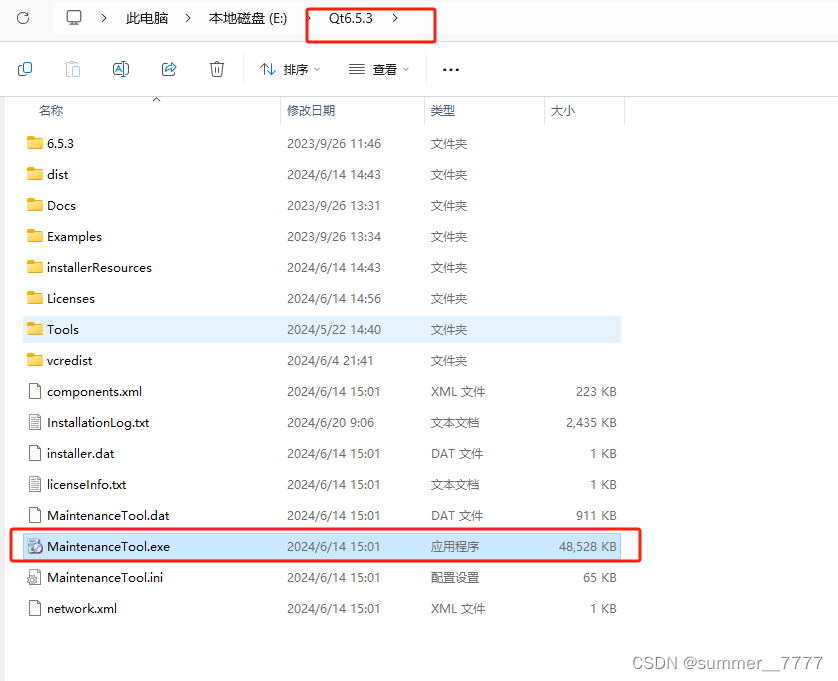Image resolution: width=838 pixels, height=681 pixels.
Task: Click the computer icon in the breadcrumb bar
Action: (x=73, y=17)
